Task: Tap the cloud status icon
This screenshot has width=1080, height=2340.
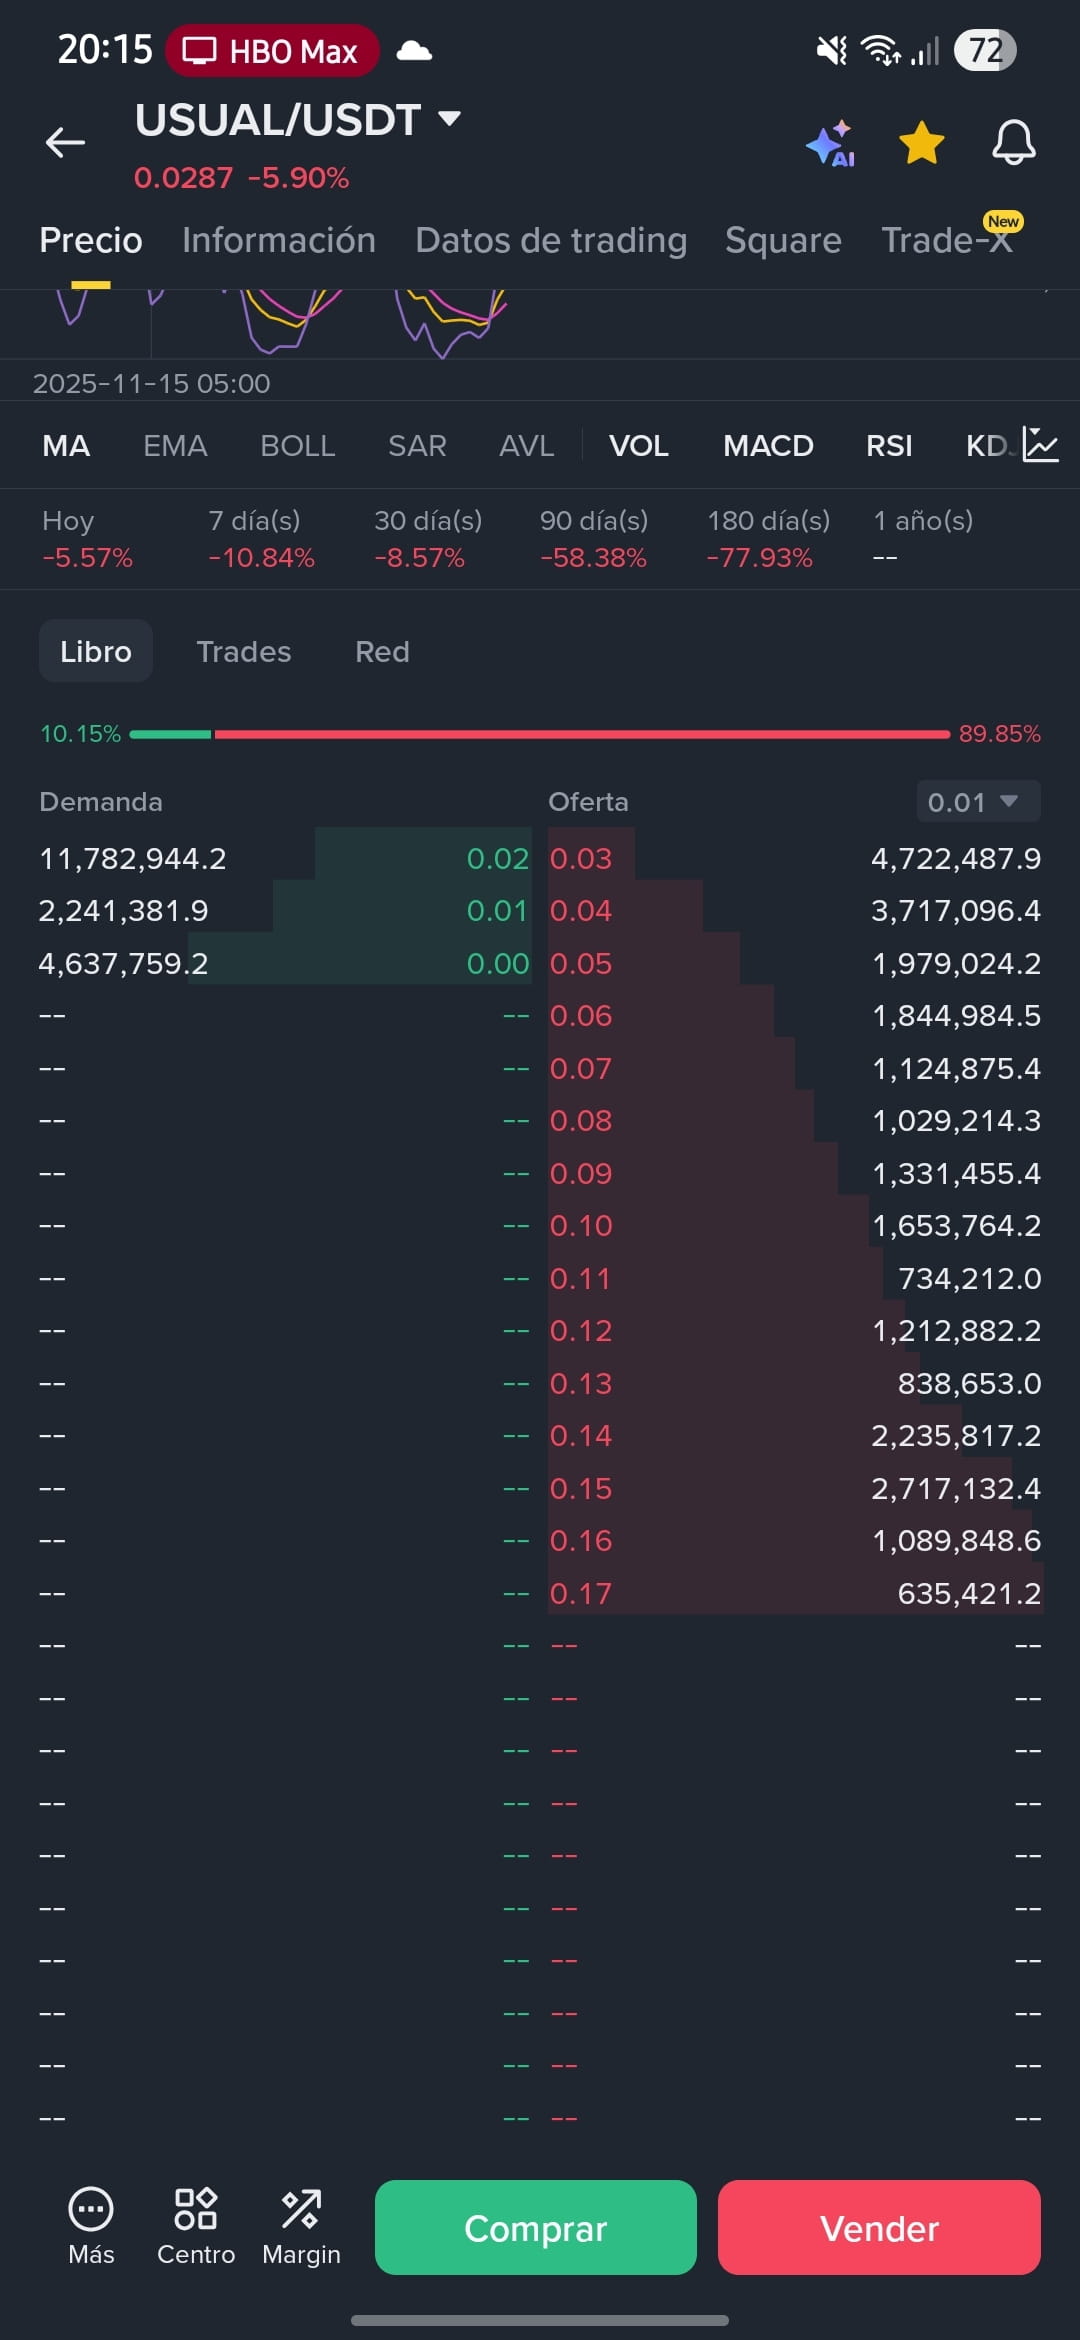Action: (414, 51)
